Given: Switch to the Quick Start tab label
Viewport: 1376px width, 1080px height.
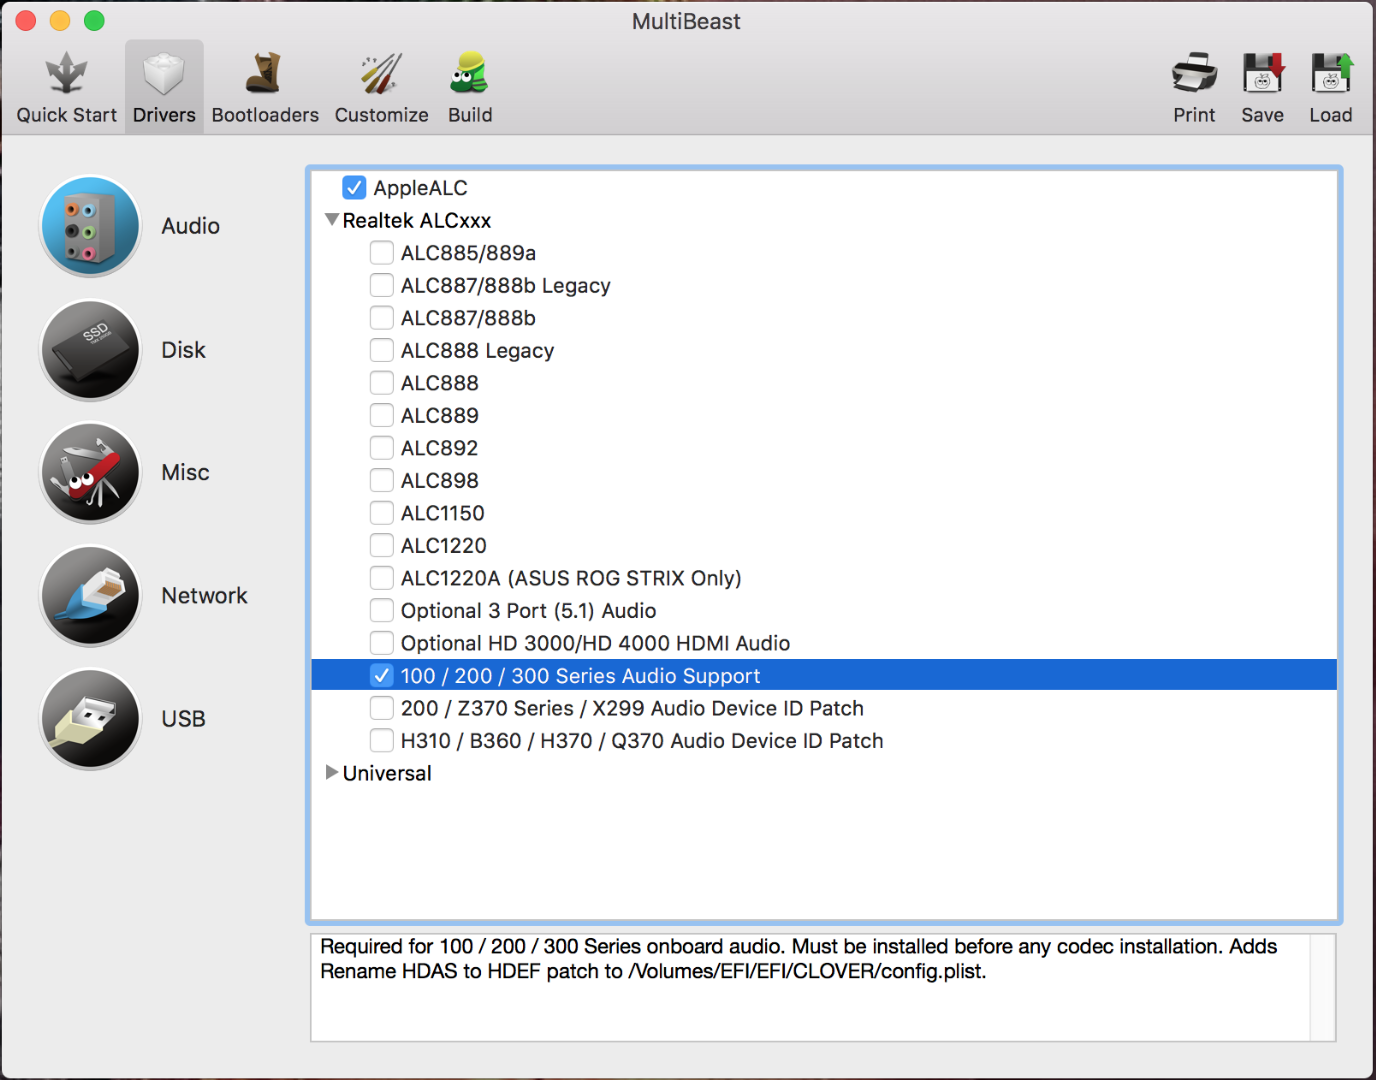Looking at the screenshot, I should coord(66,115).
